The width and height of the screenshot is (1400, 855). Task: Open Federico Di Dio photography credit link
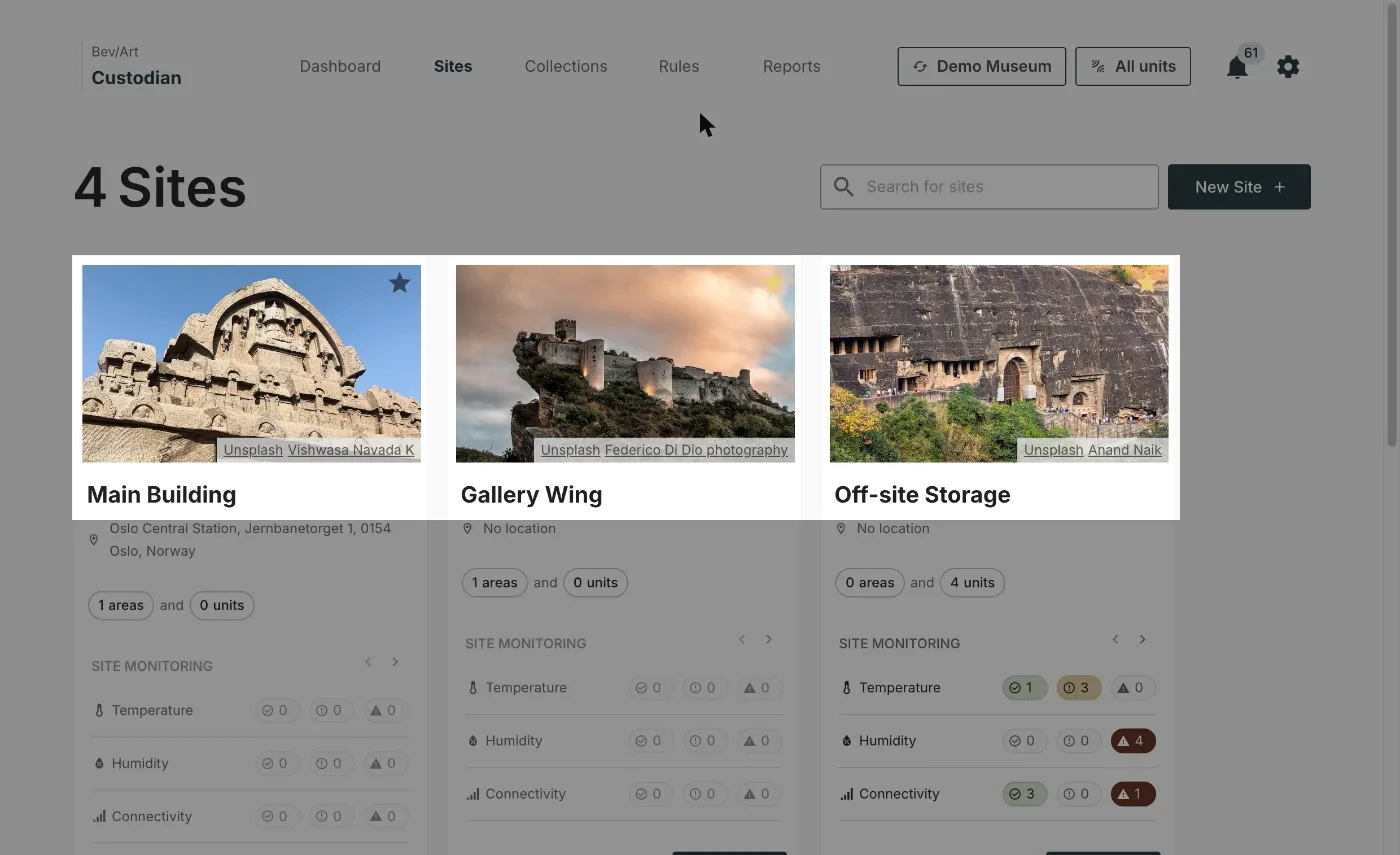[697, 450]
